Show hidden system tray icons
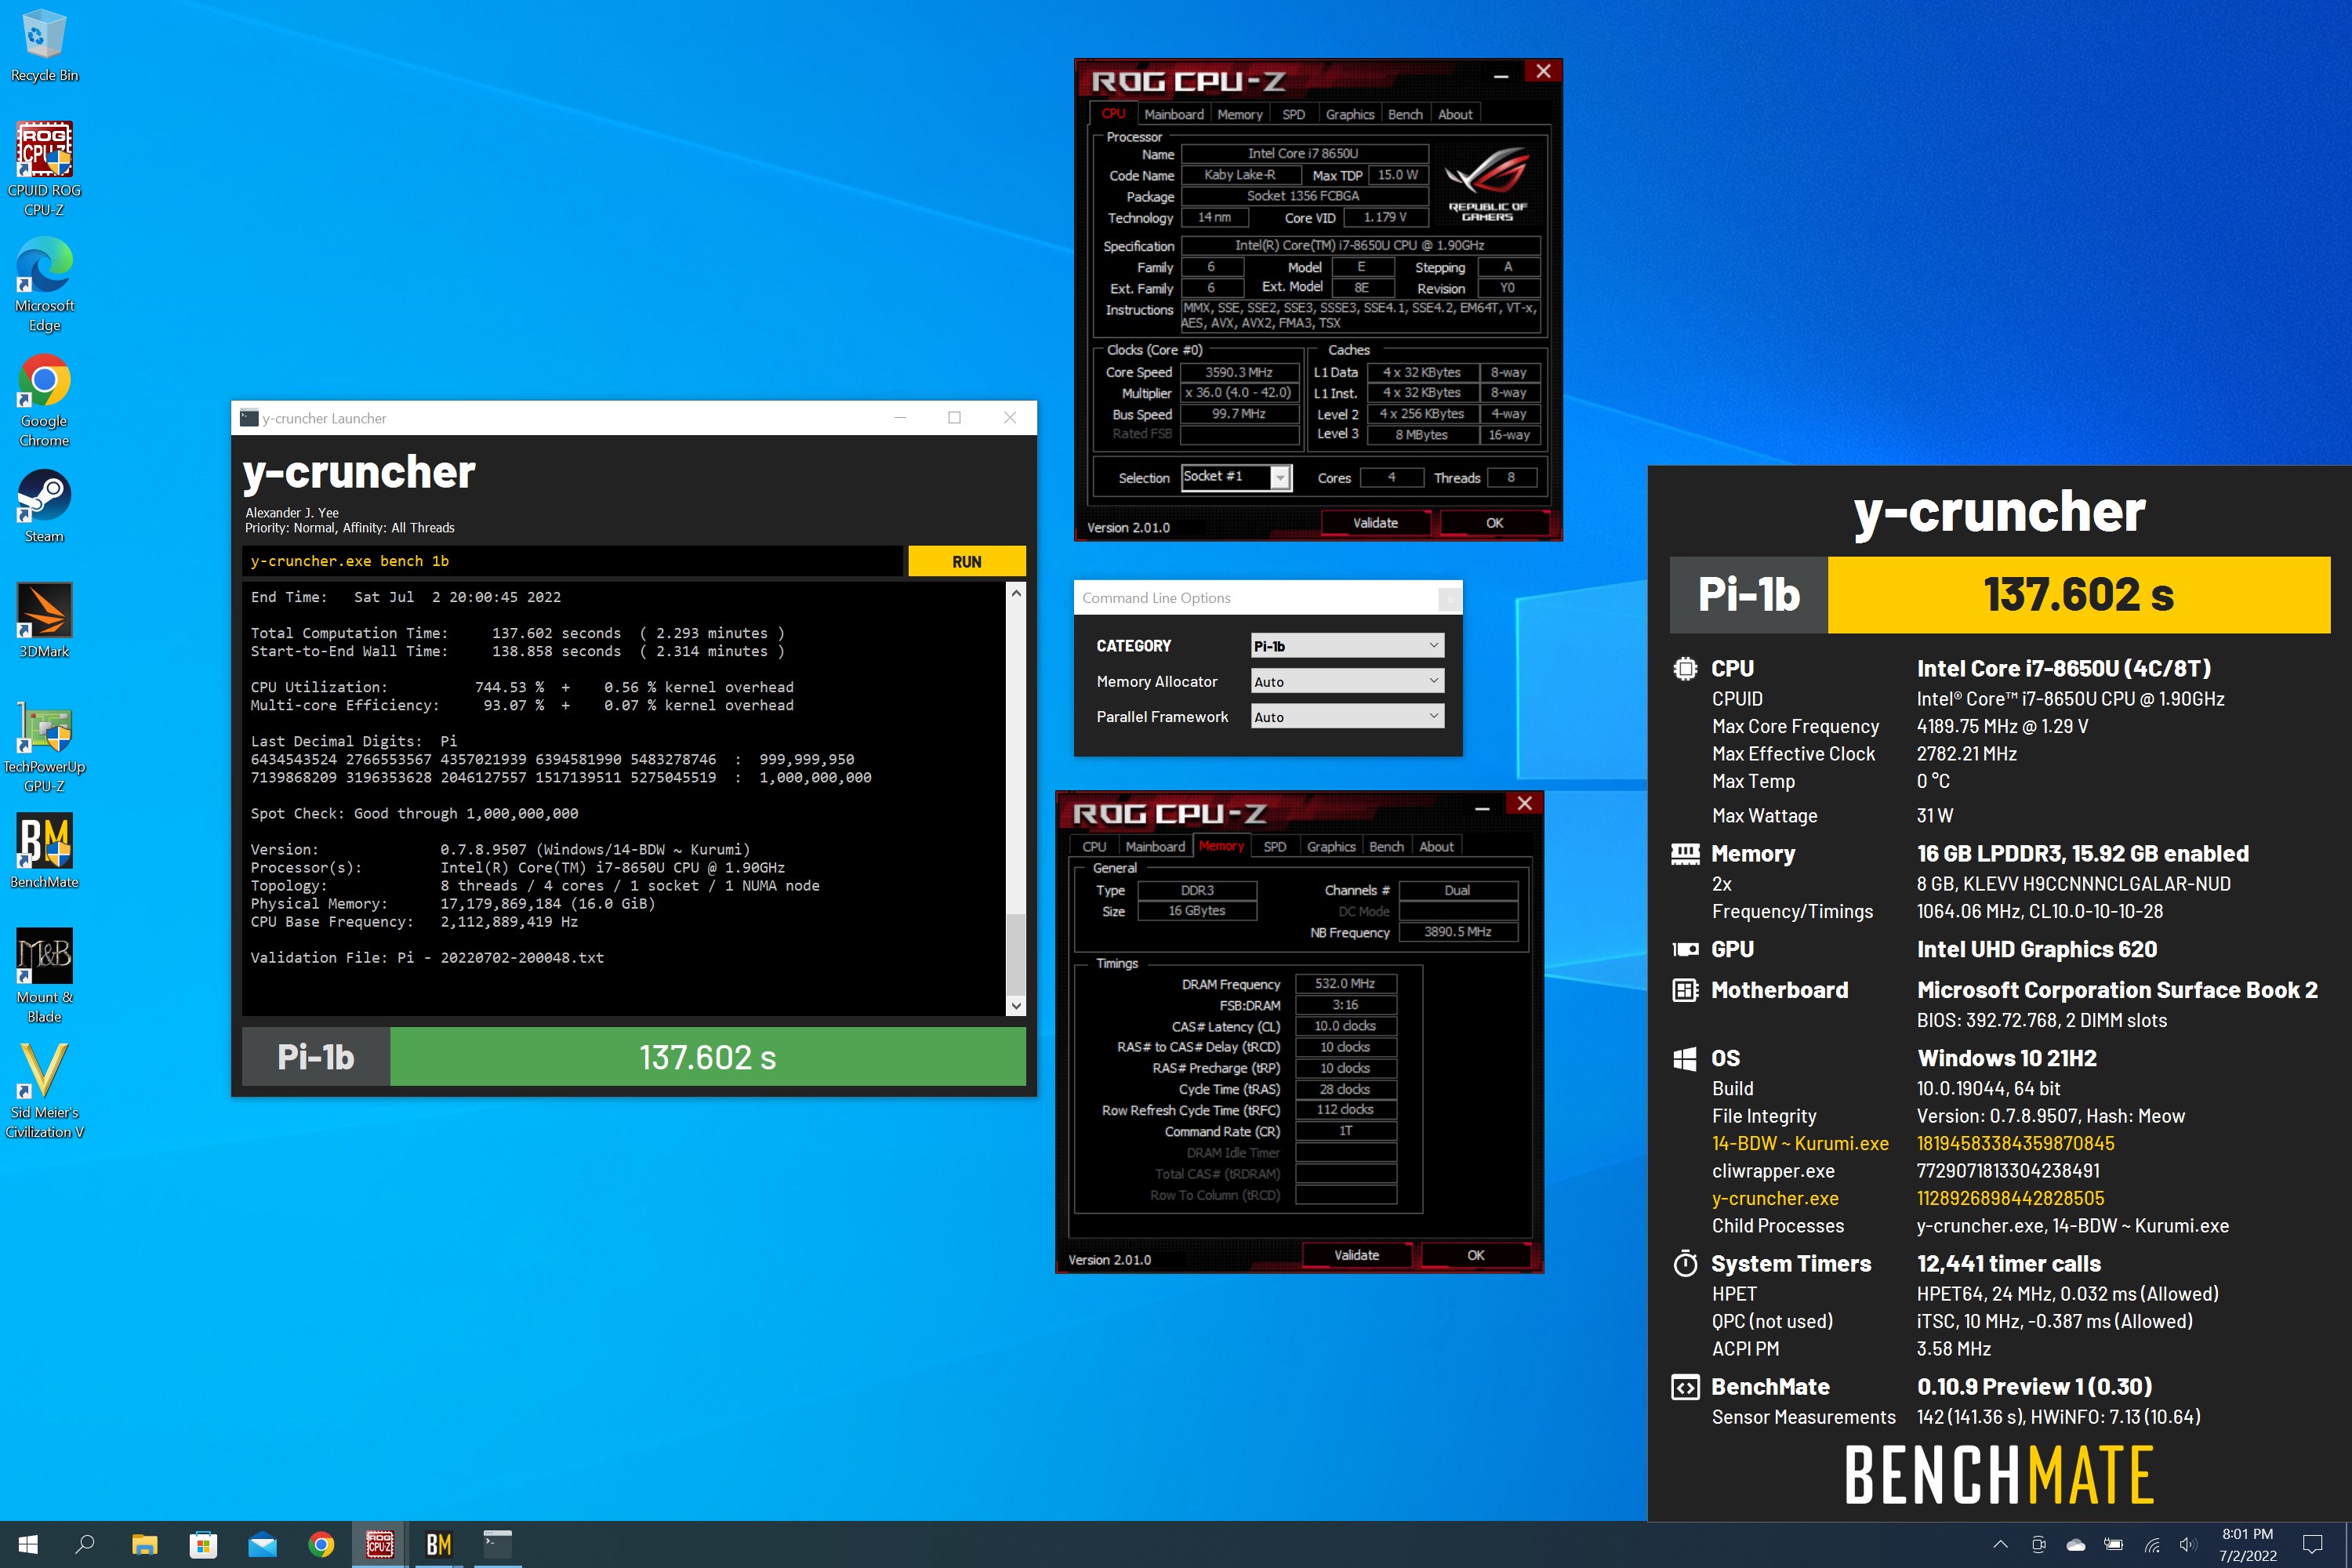 click(2000, 1544)
